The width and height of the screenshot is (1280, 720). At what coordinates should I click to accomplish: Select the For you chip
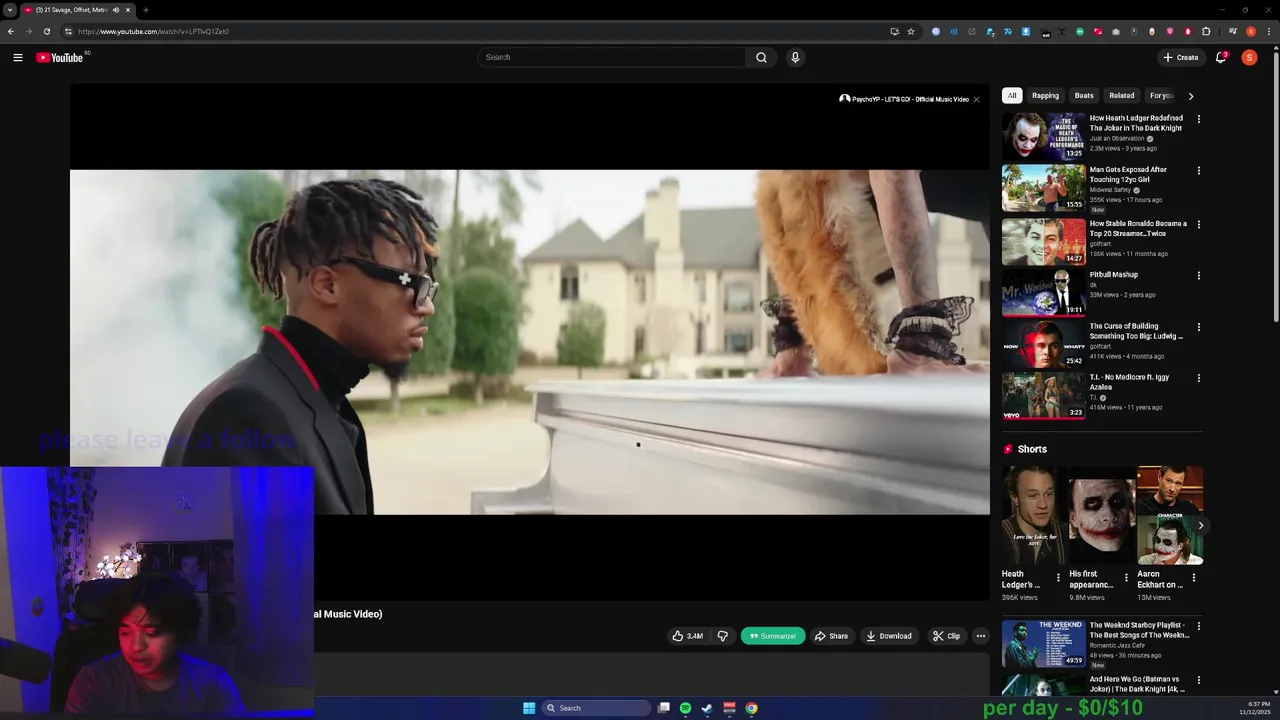coord(1161,96)
